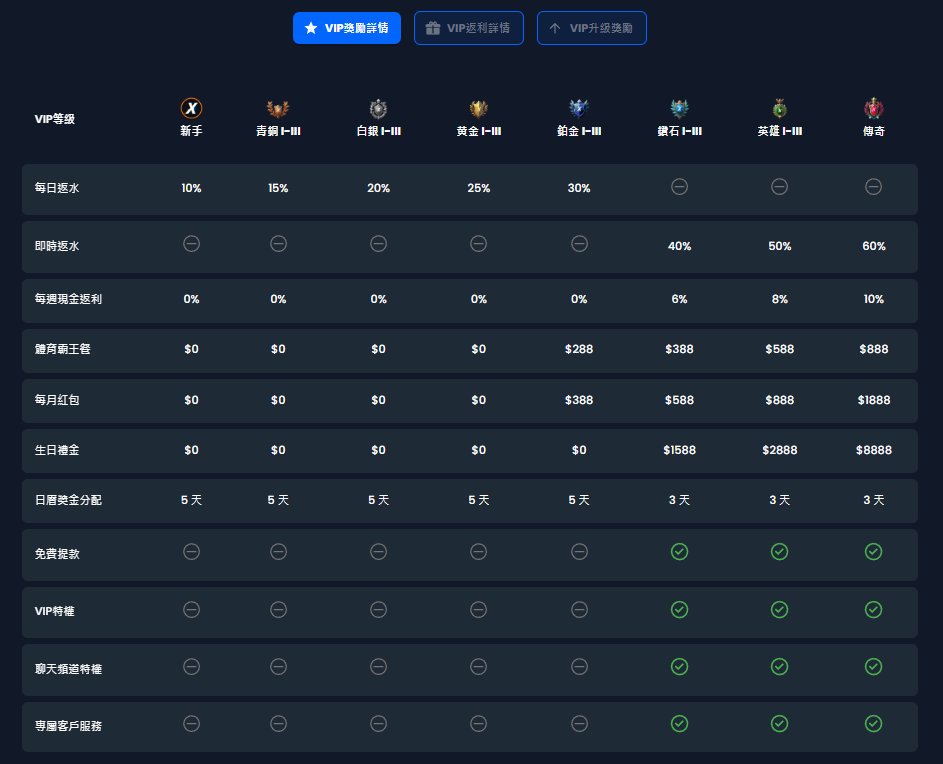Screen dimensions: 943x764
Task: Click the $8888 生日禮金 value for 傳奇
Action: (873, 451)
